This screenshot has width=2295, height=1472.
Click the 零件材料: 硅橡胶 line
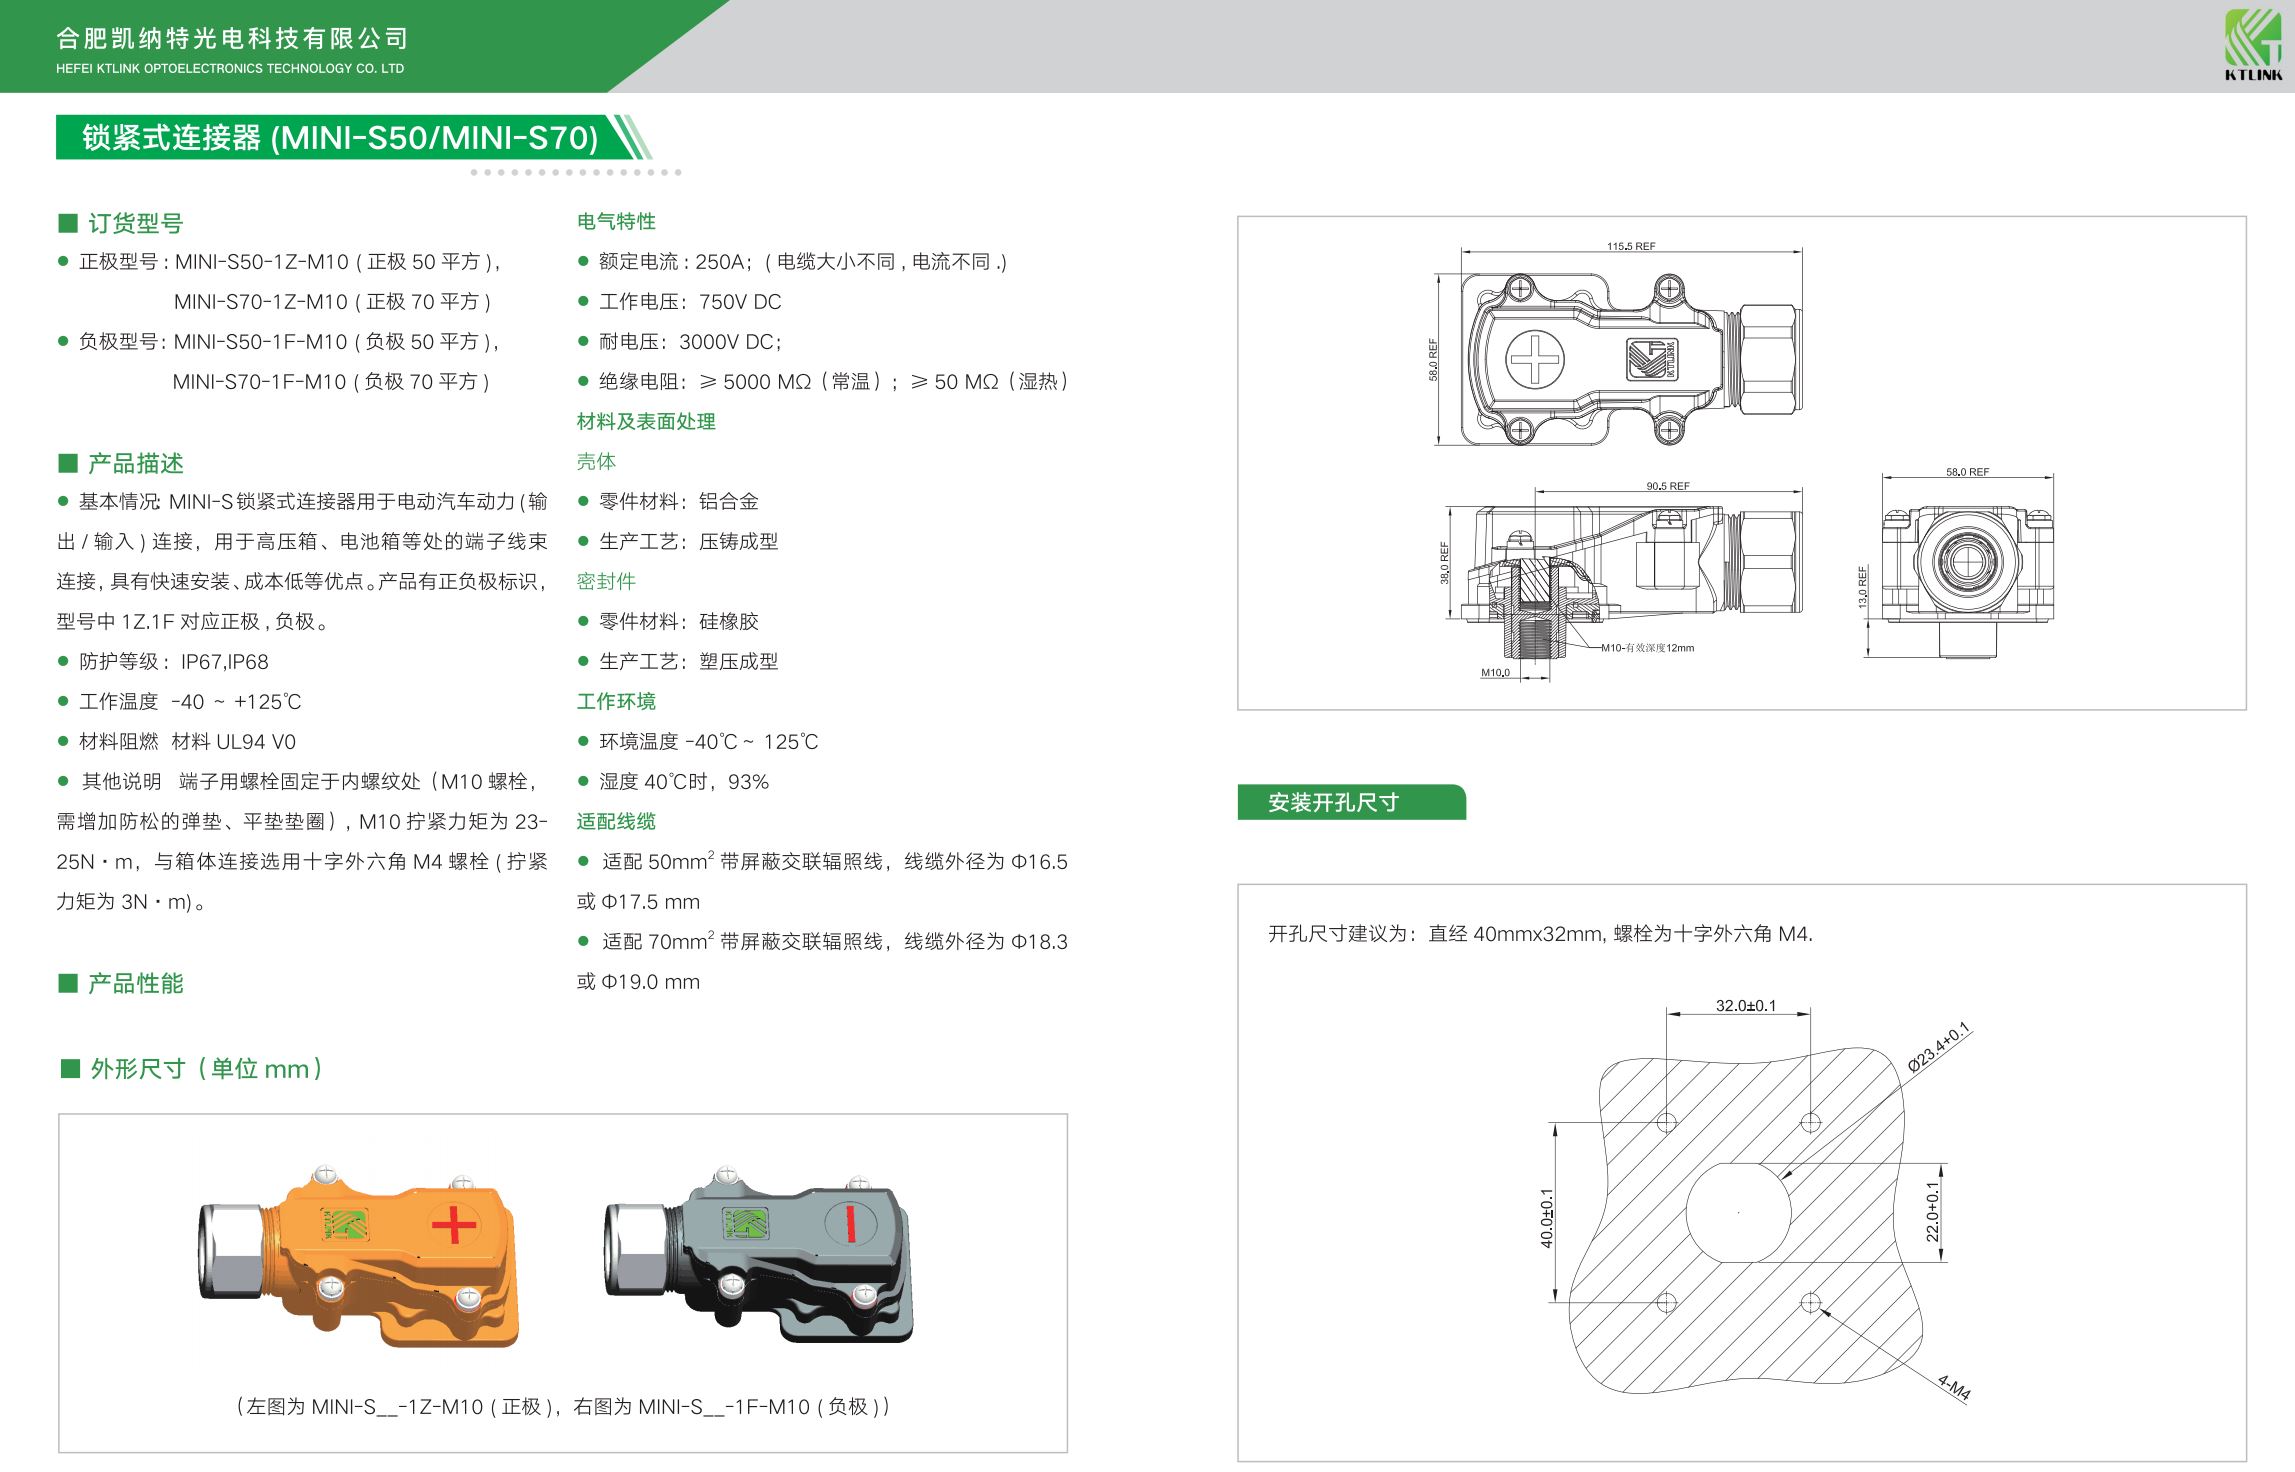point(679,622)
